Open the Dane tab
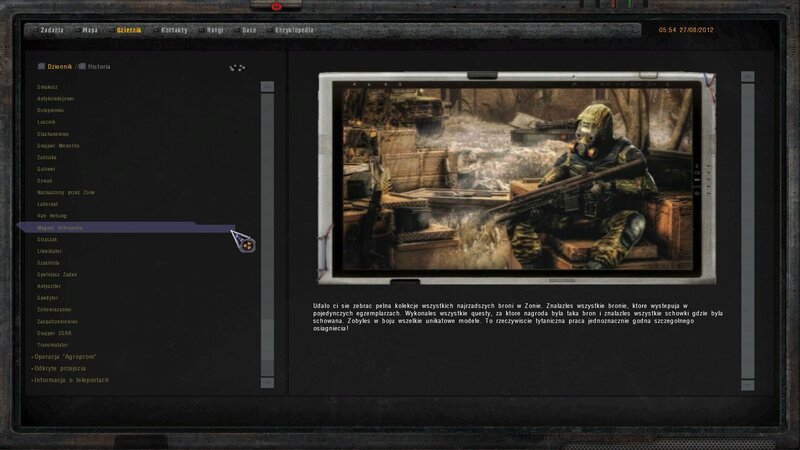Screen dimensions: 800x450 pyautogui.click(x=248, y=30)
